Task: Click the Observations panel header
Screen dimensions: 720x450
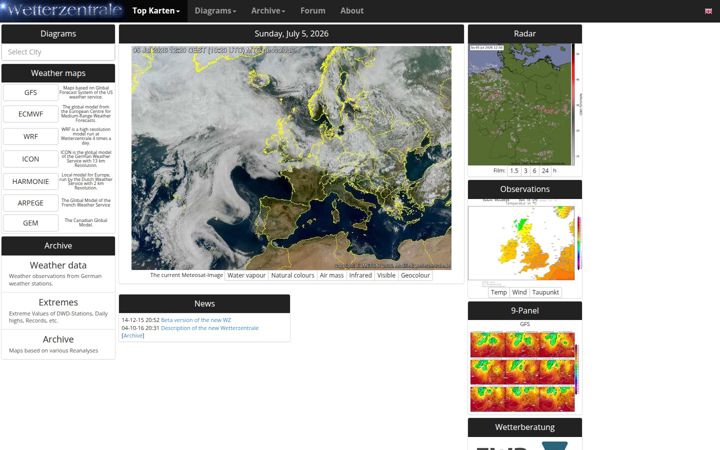Action: coord(525,189)
